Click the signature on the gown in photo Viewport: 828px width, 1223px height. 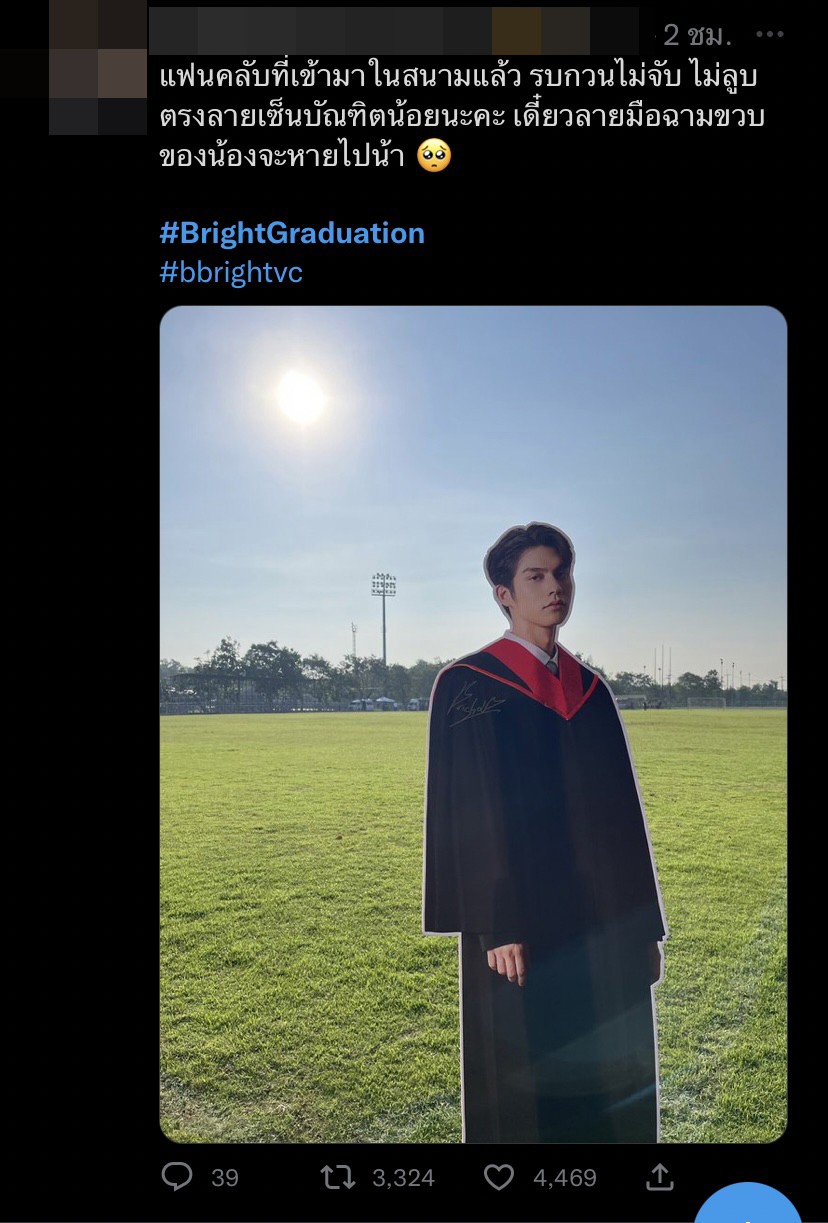(x=475, y=705)
